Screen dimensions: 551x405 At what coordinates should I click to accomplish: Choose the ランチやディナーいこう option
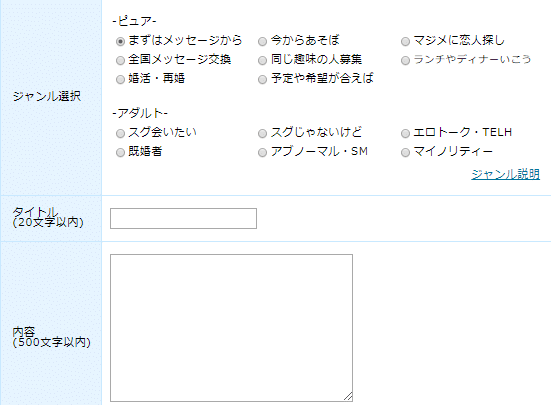pos(405,60)
